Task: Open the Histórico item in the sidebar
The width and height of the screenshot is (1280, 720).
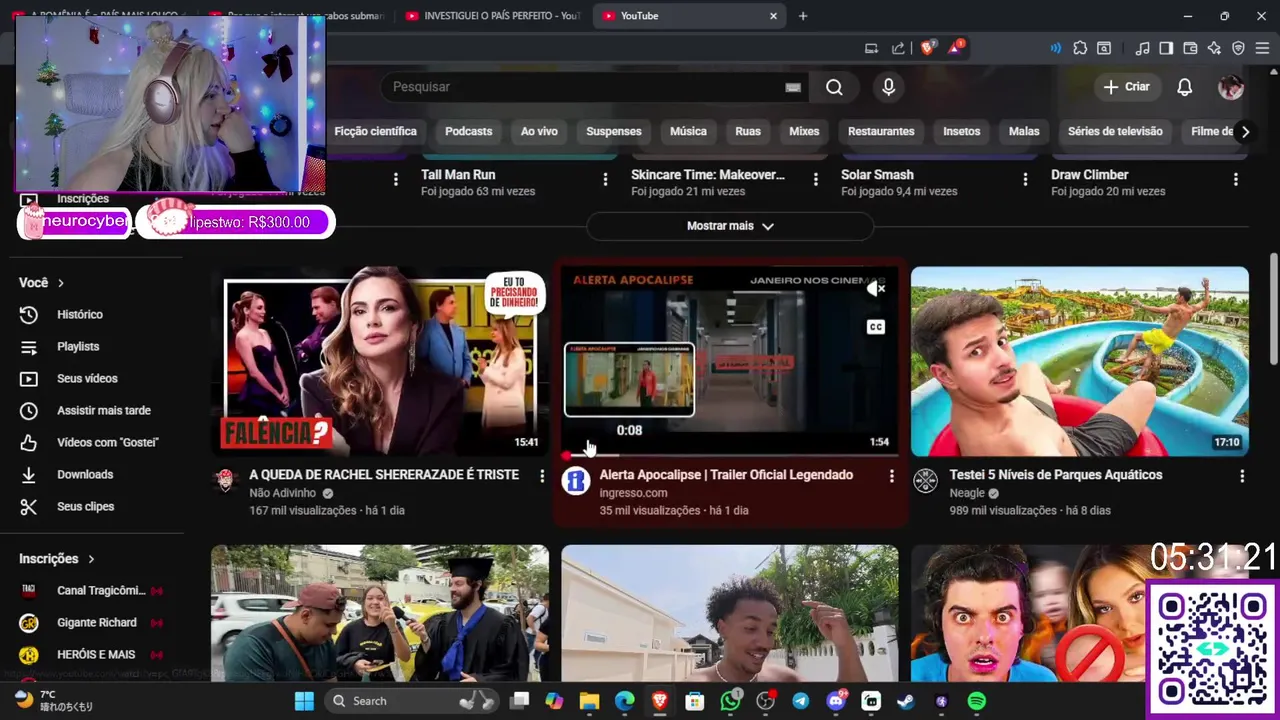Action: pos(80,314)
